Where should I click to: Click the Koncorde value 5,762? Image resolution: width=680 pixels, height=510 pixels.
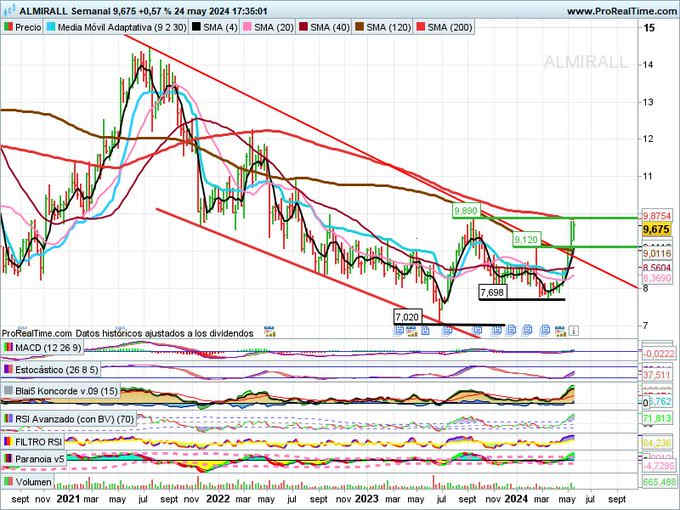tap(660, 402)
